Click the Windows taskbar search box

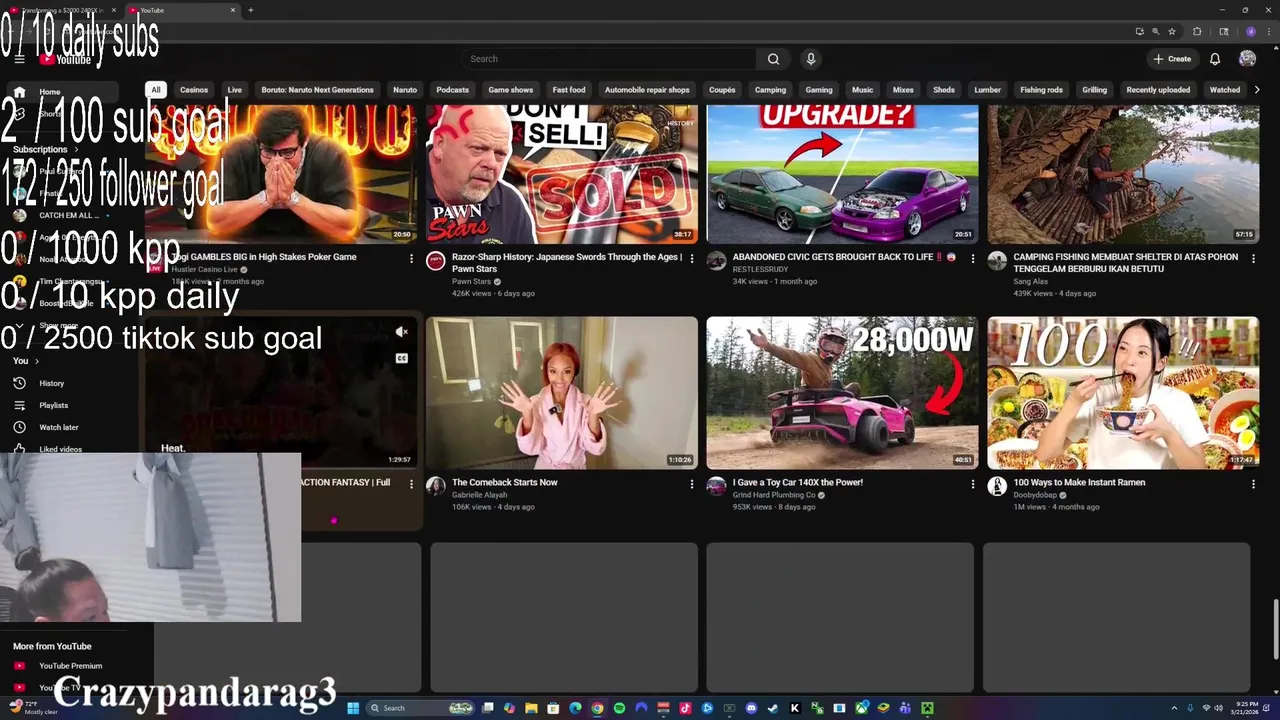[420, 708]
